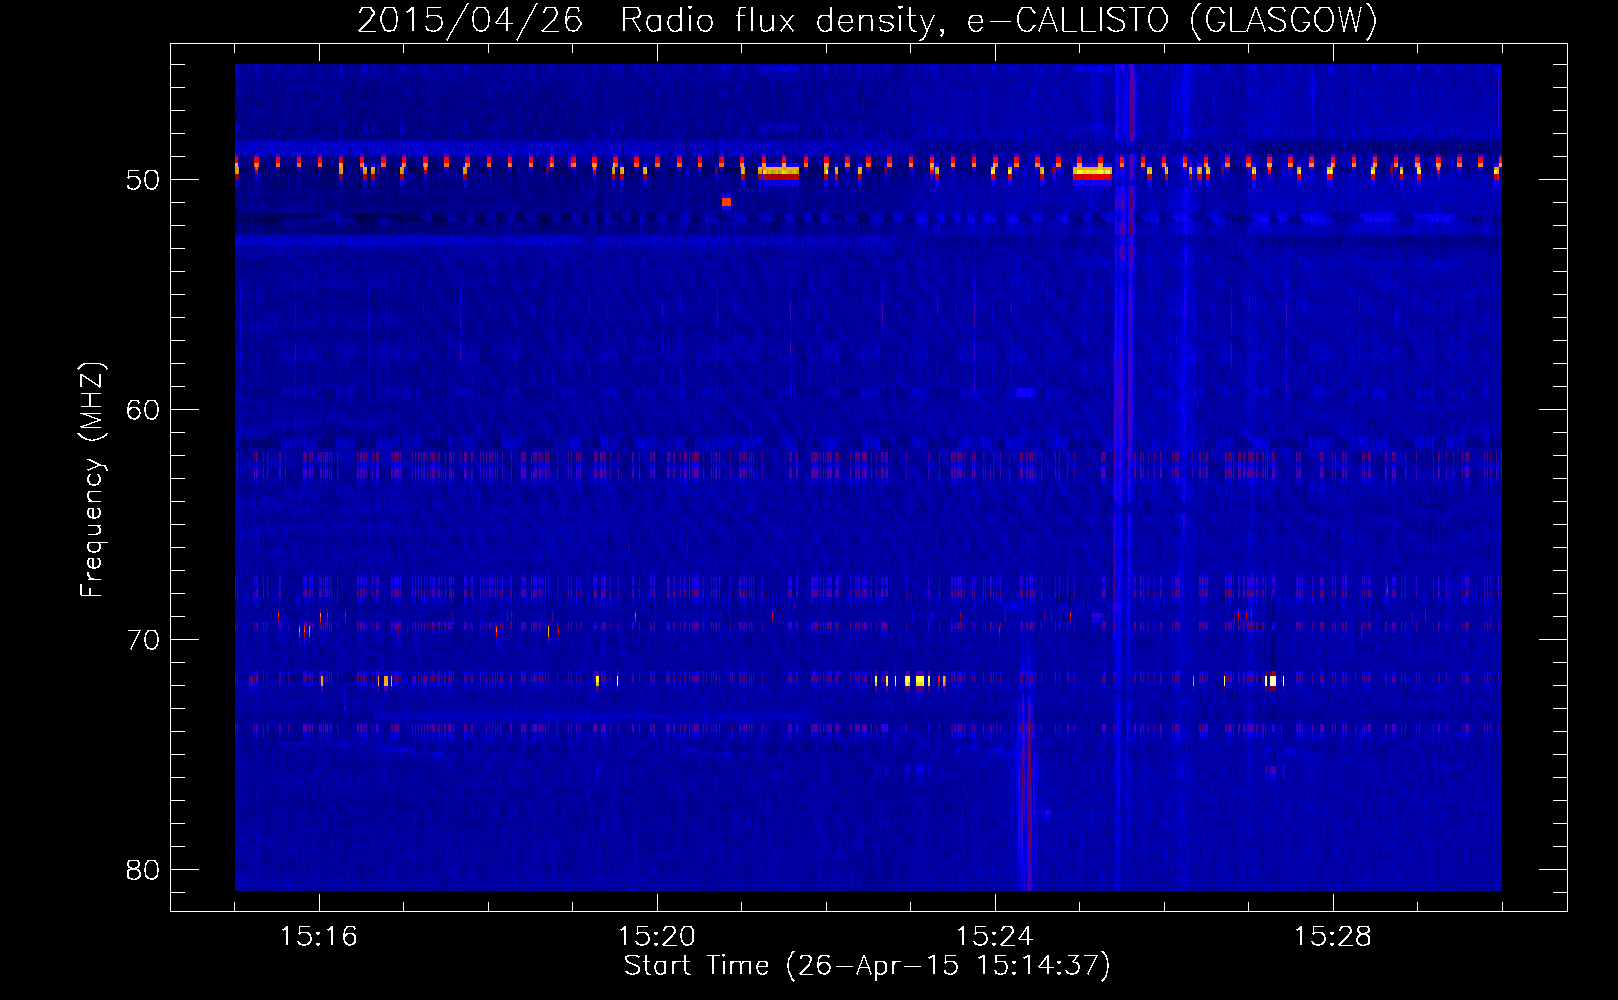This screenshot has width=1618, height=1000.
Task: Click the white-yellow burst at 72 MHz near 15:27
Action: tap(1271, 681)
